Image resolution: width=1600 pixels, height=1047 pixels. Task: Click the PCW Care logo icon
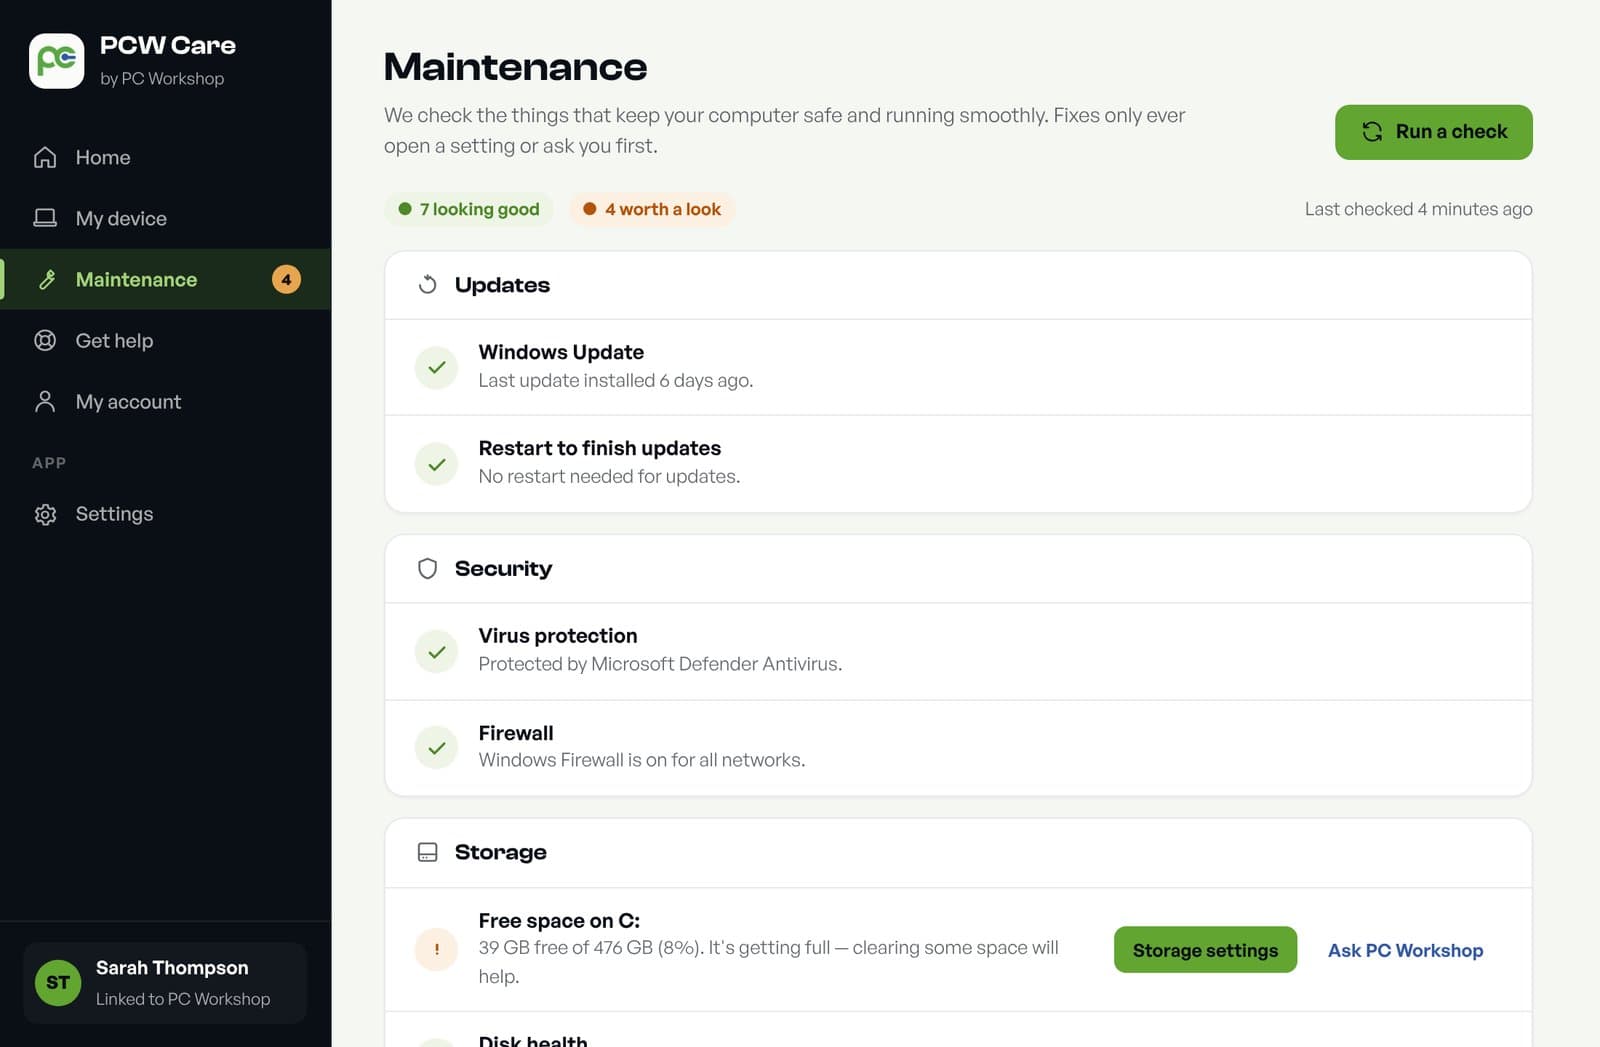coord(57,61)
